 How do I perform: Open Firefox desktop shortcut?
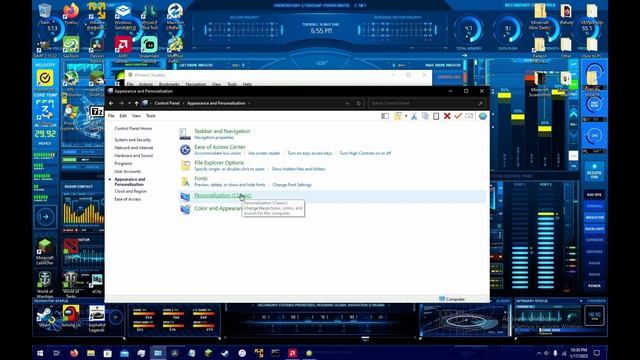(71, 13)
